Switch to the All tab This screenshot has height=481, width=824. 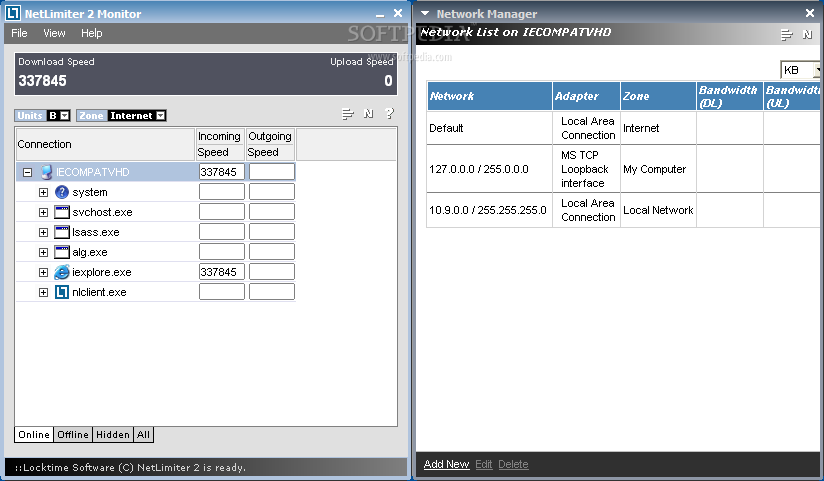click(143, 435)
